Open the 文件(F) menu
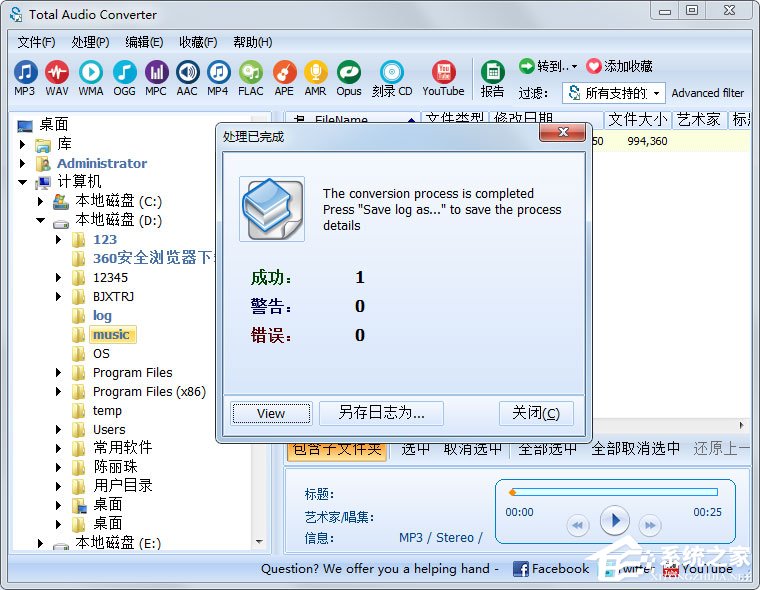Viewport: 760px width, 590px height. pos(36,42)
